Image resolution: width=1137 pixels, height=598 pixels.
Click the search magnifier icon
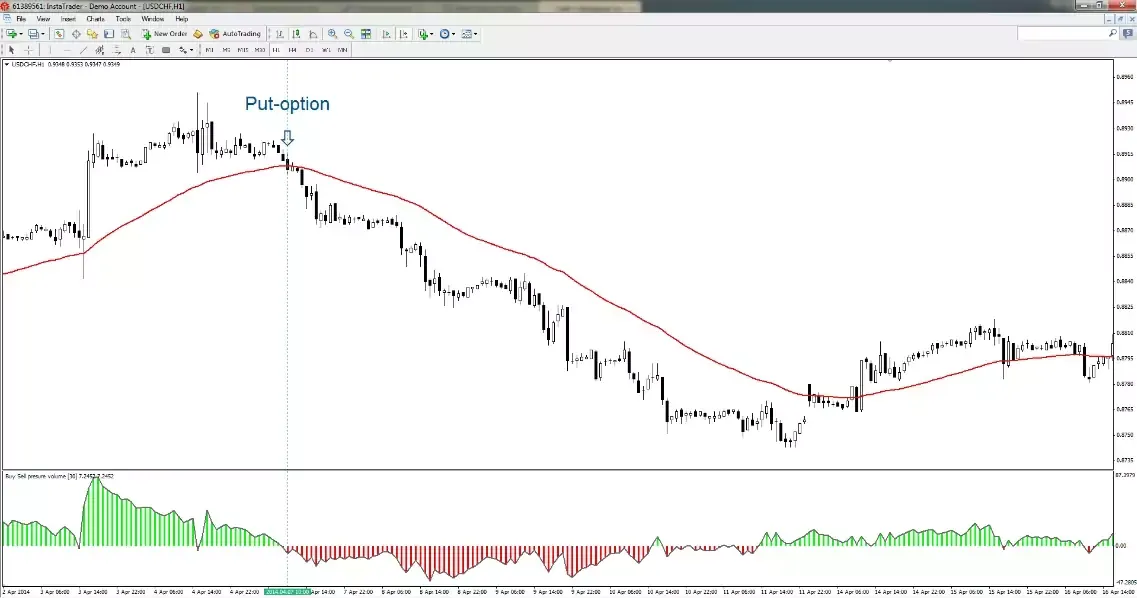point(1112,33)
